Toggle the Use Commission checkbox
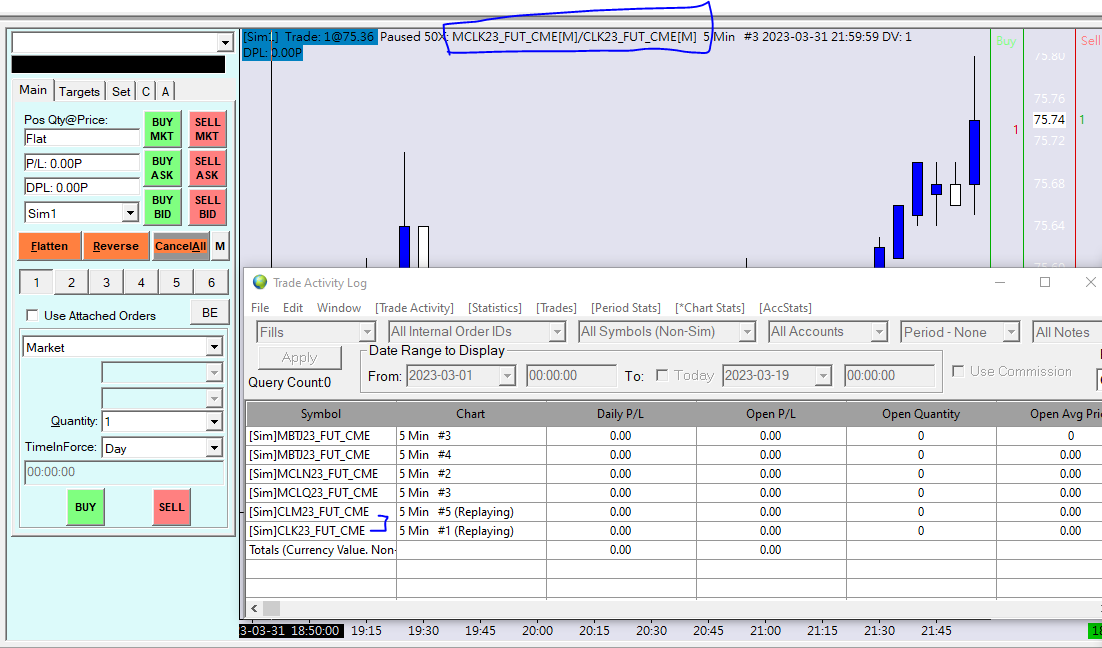 click(959, 372)
